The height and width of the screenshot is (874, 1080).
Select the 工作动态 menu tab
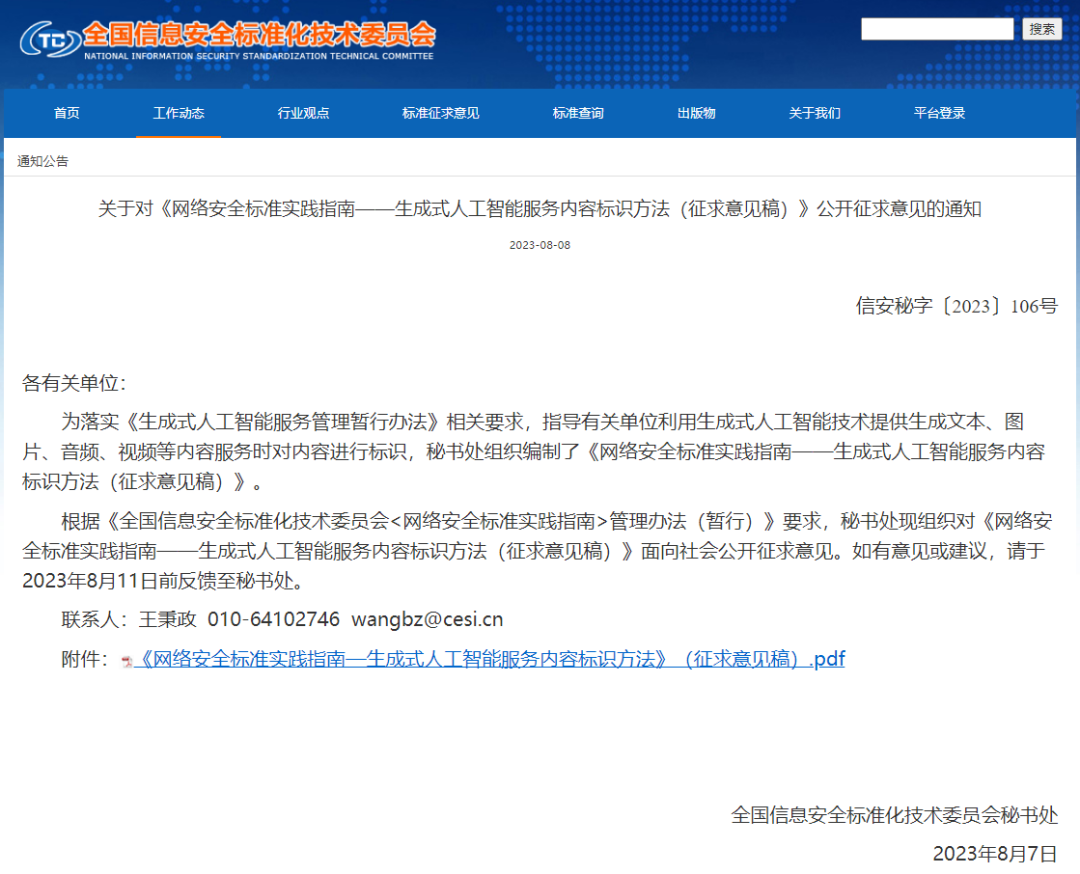pos(178,113)
